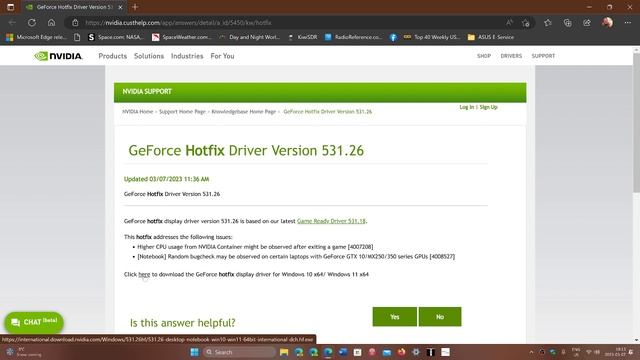Open the Favorites list
Viewport: 640px width, 360px height.
[x=548, y=23]
